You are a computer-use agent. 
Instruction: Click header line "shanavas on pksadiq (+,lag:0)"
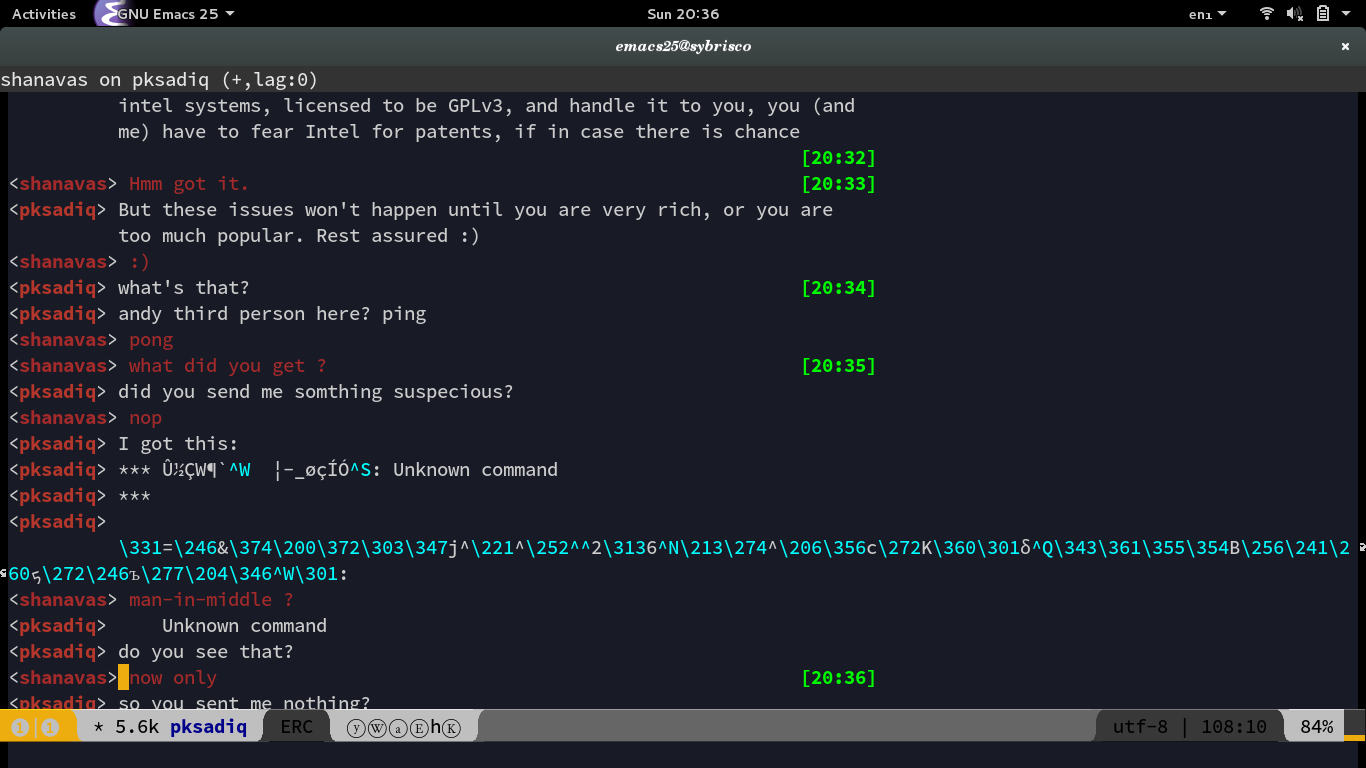[159, 80]
